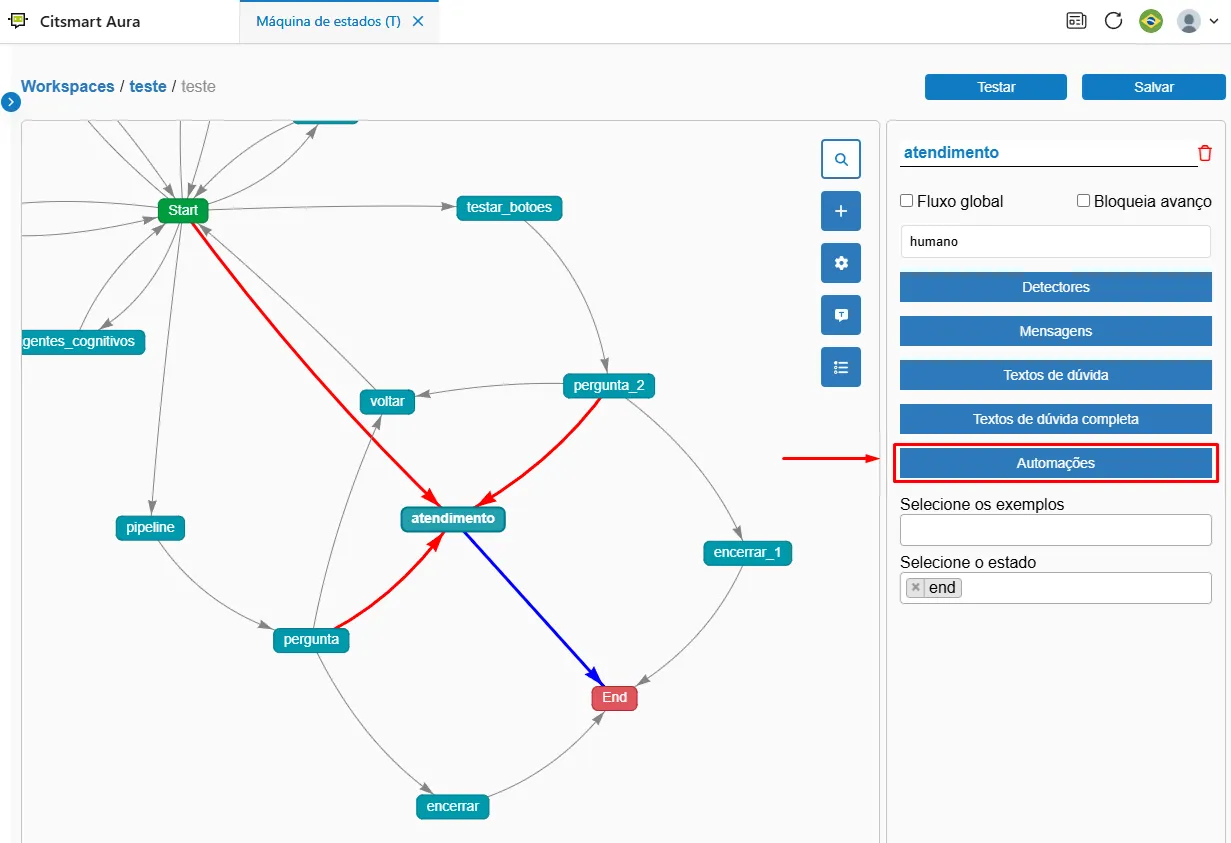Image resolution: width=1231 pixels, height=843 pixels.
Task: Click the Salvar button
Action: point(1153,87)
